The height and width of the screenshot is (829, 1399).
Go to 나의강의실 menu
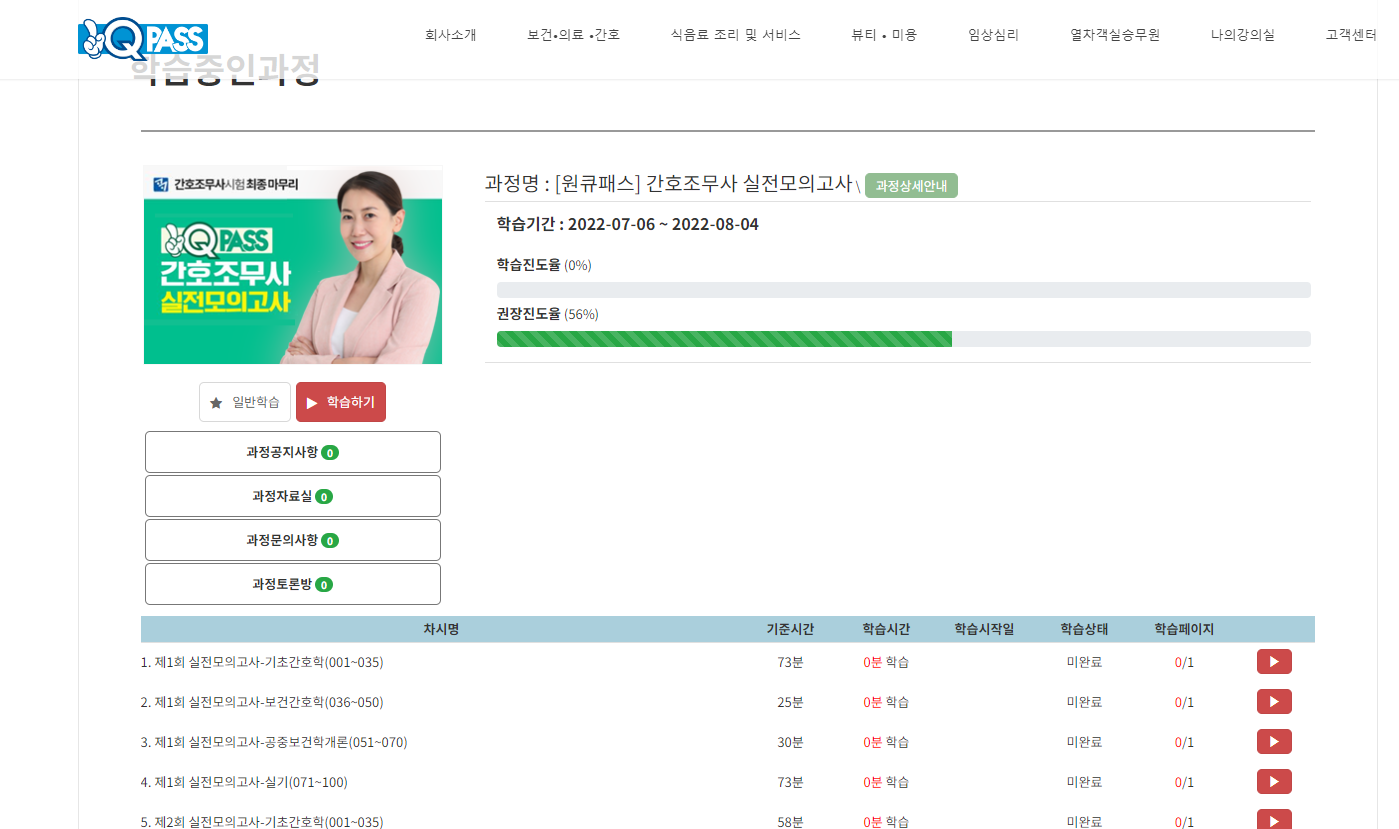[1243, 35]
